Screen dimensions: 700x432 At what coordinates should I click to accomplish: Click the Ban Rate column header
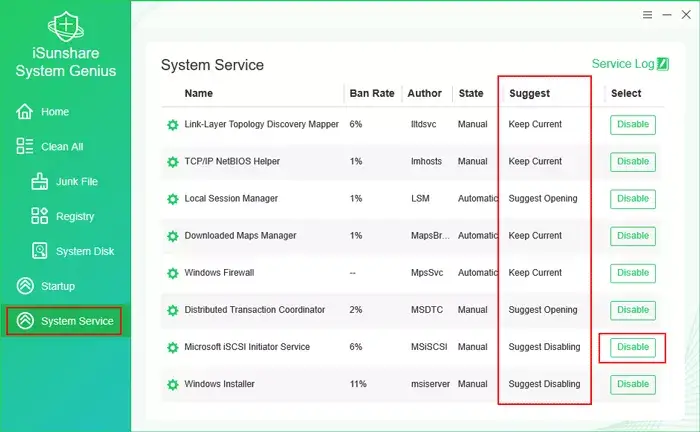(x=372, y=93)
